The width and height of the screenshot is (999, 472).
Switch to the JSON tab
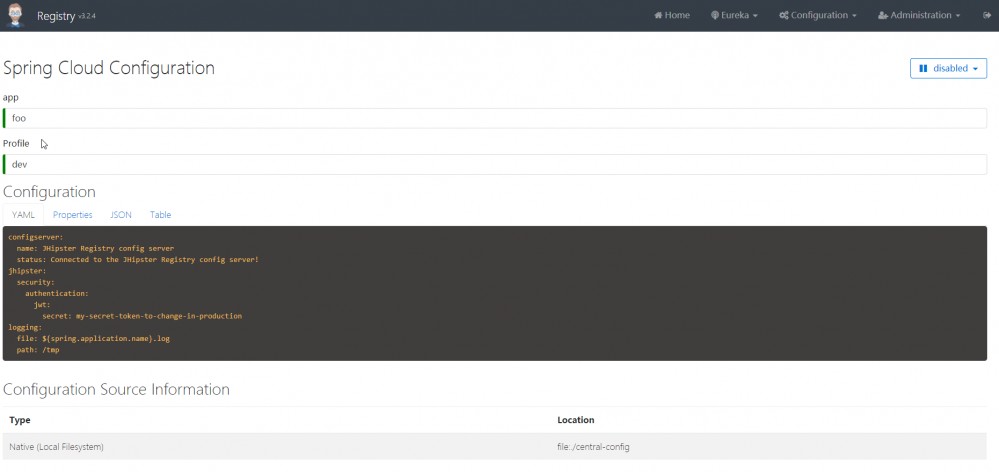[121, 215]
